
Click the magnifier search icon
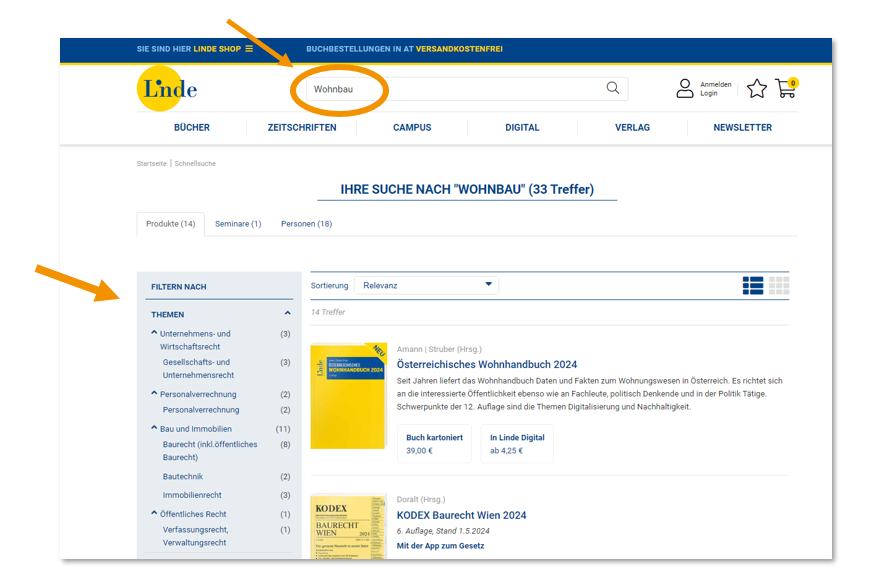pyautogui.click(x=612, y=88)
